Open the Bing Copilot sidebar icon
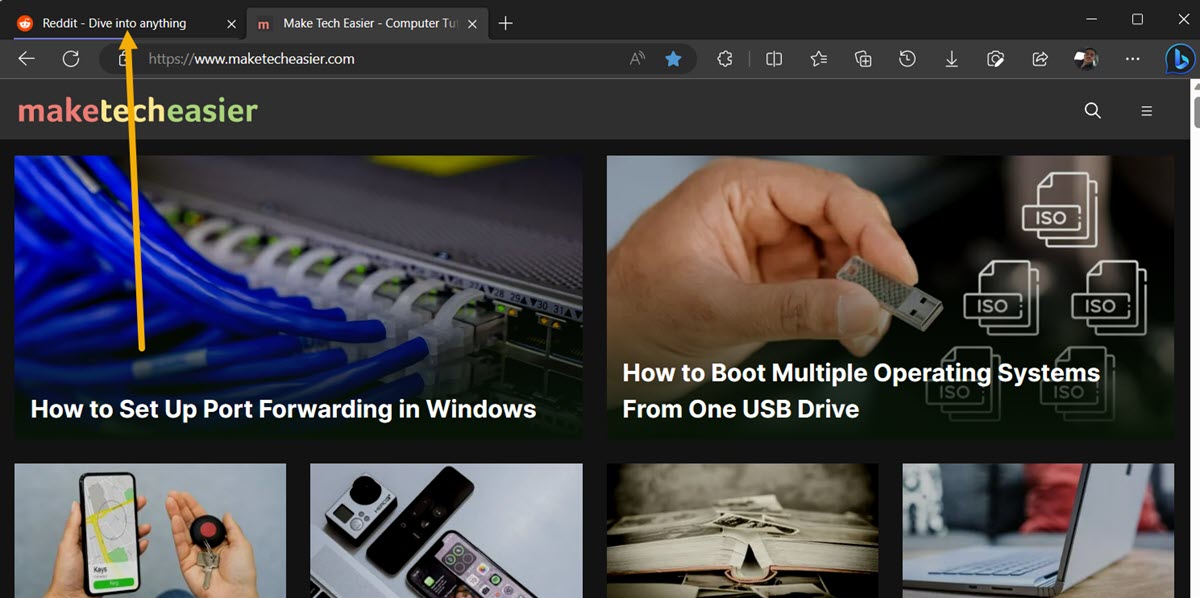1200x598 pixels. 1180,59
